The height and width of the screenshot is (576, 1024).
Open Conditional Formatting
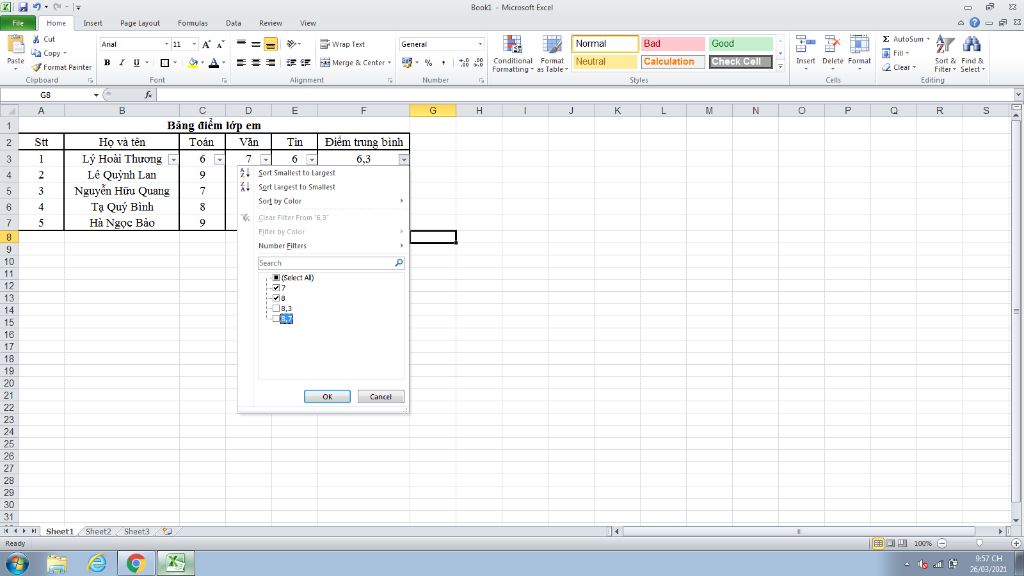(513, 54)
